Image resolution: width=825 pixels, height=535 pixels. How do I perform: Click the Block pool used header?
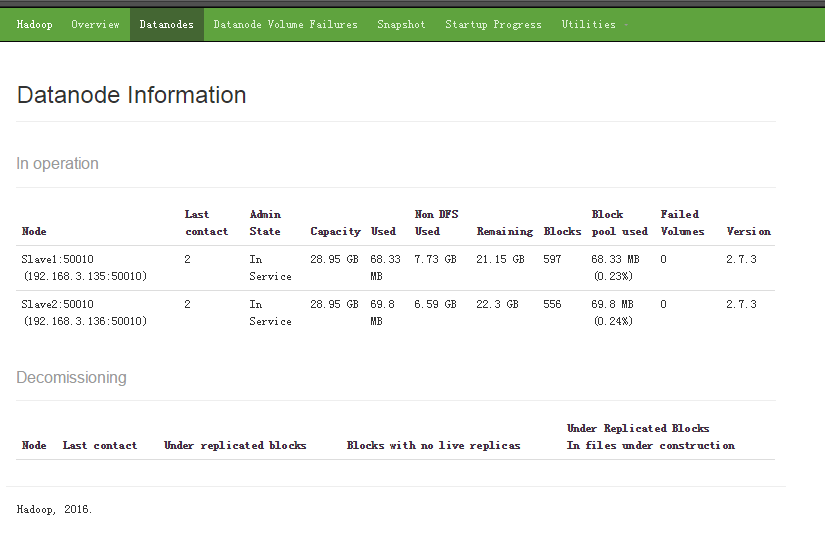619,223
